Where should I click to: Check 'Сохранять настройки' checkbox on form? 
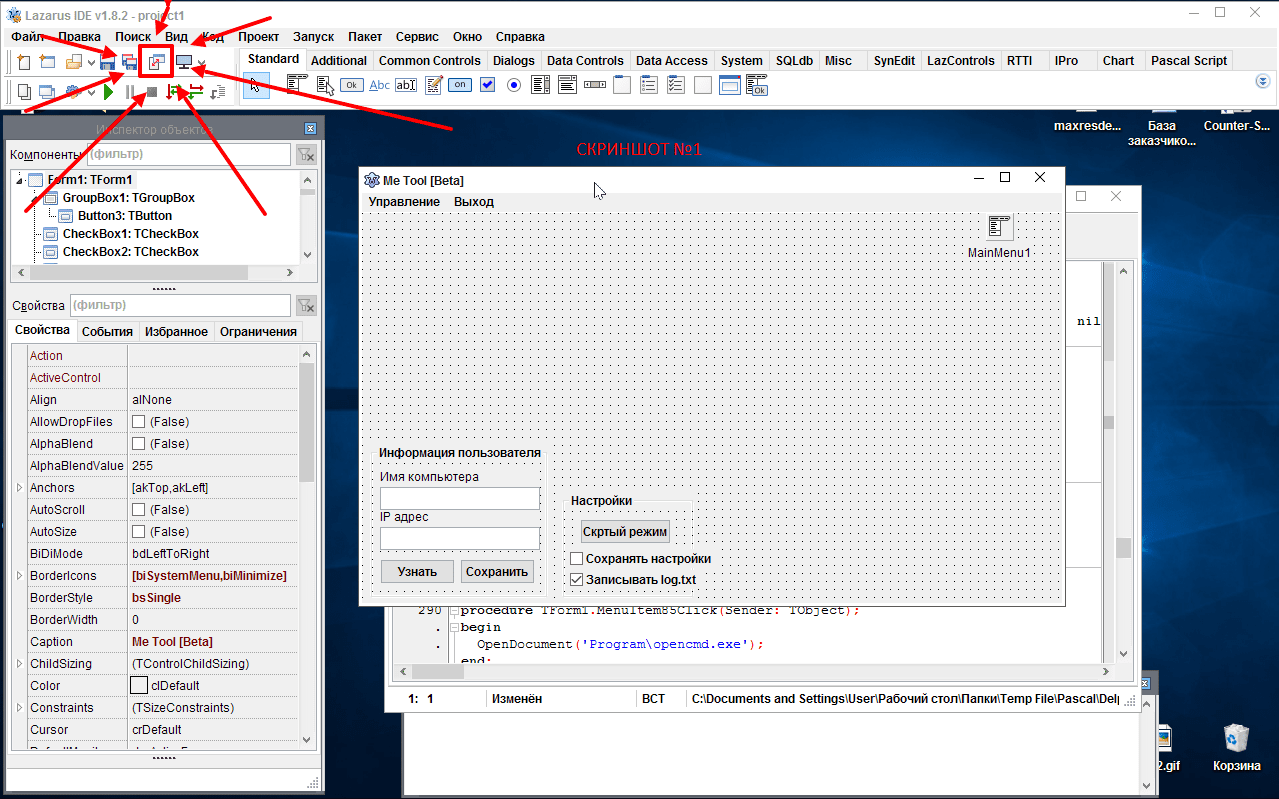576,559
